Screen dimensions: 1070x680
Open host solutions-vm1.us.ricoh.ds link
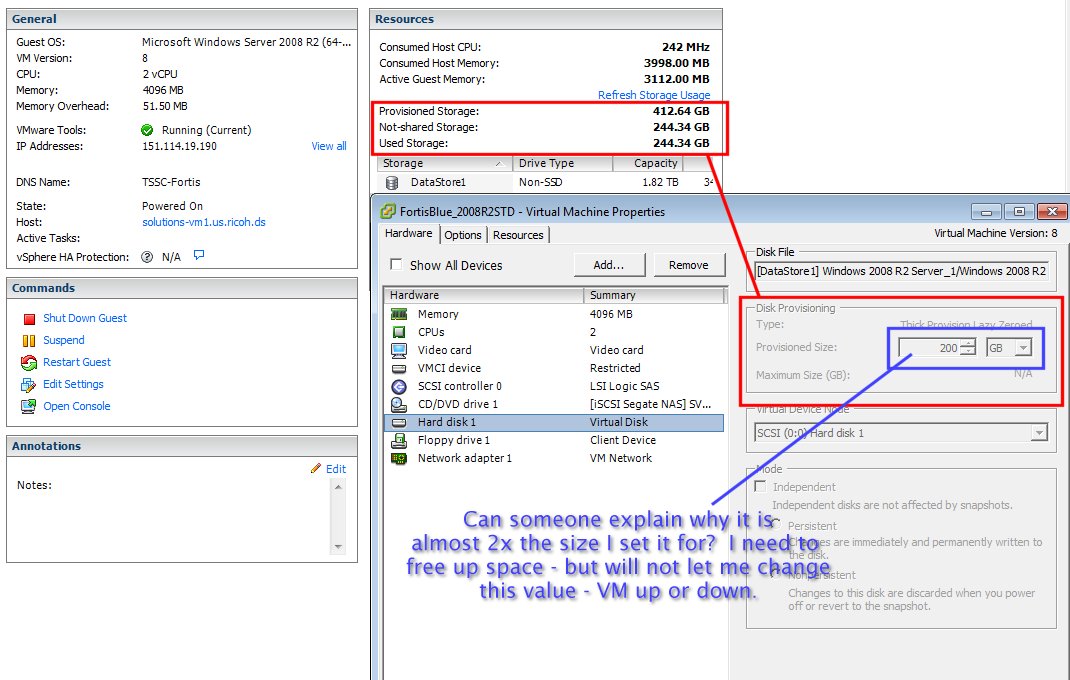point(203,222)
